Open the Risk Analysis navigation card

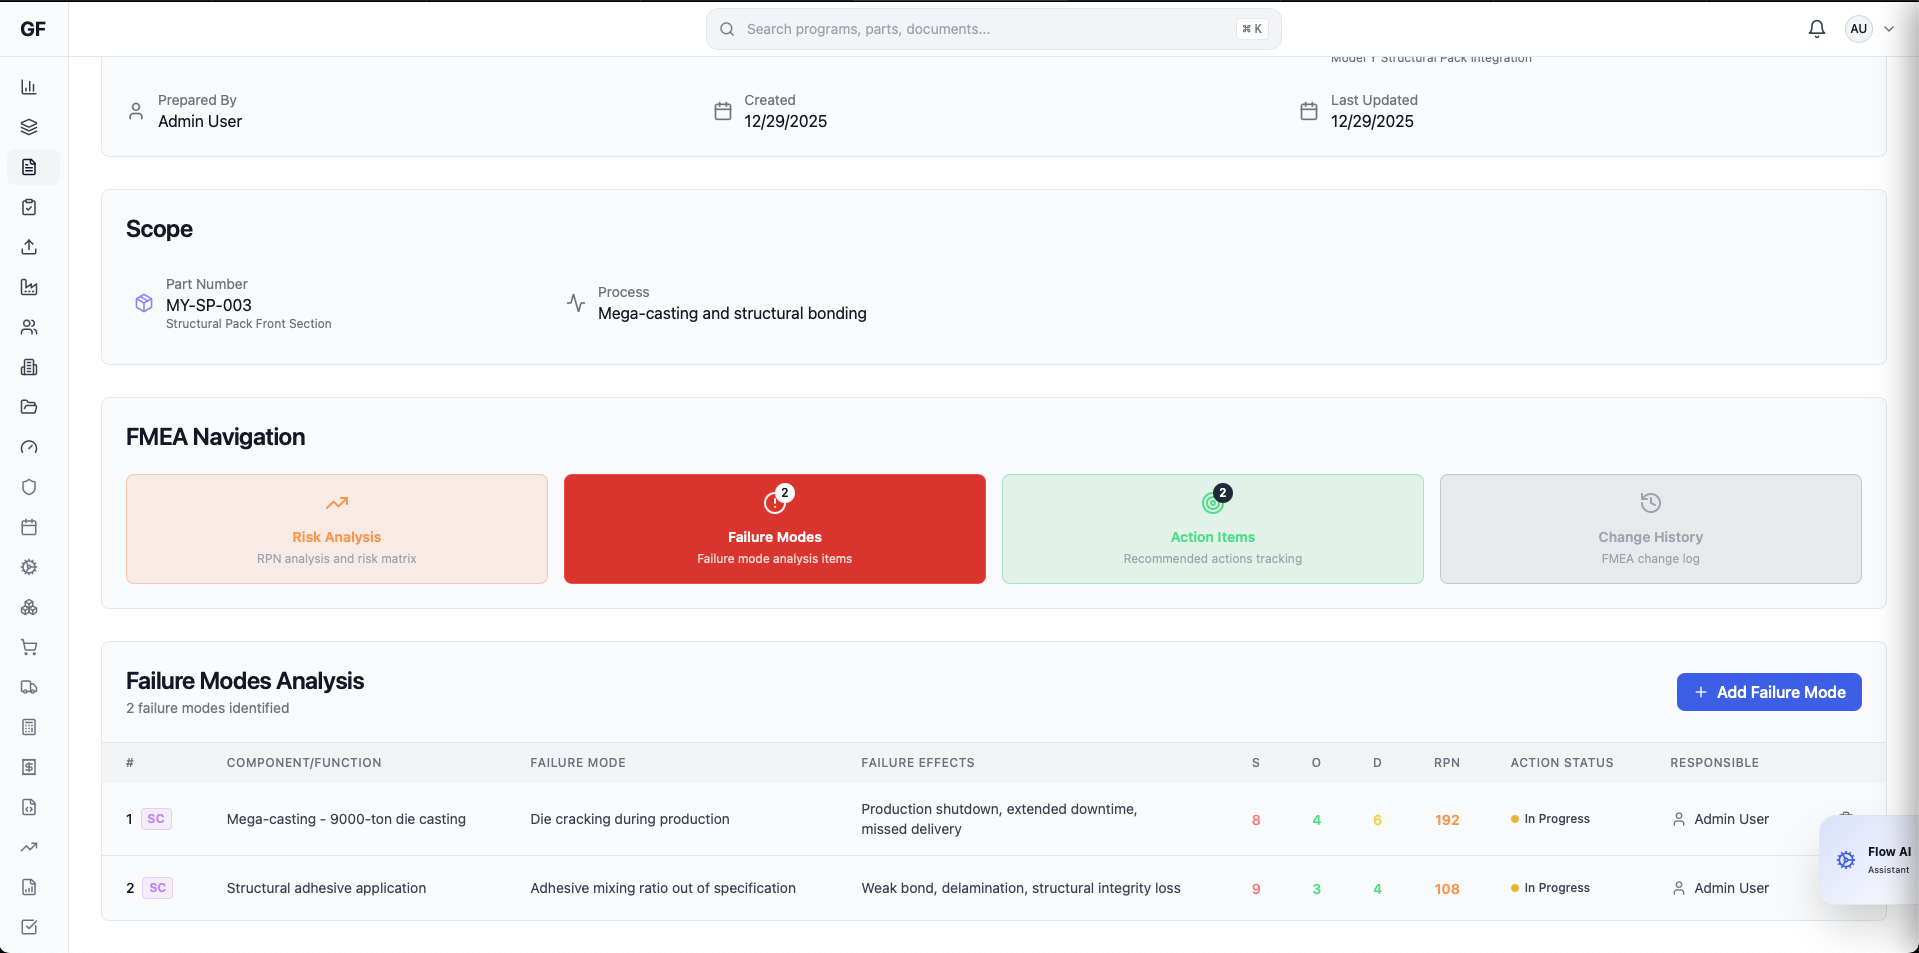coord(336,529)
